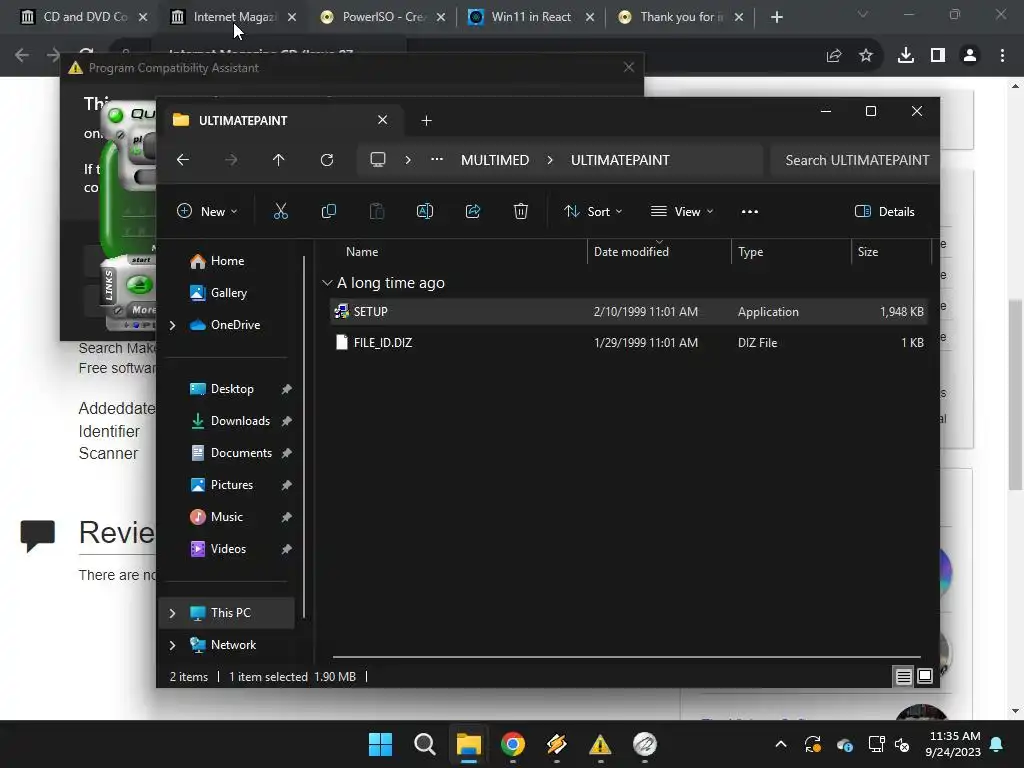
Task: Go forward with Explorer forward arrow
Action: (231, 160)
